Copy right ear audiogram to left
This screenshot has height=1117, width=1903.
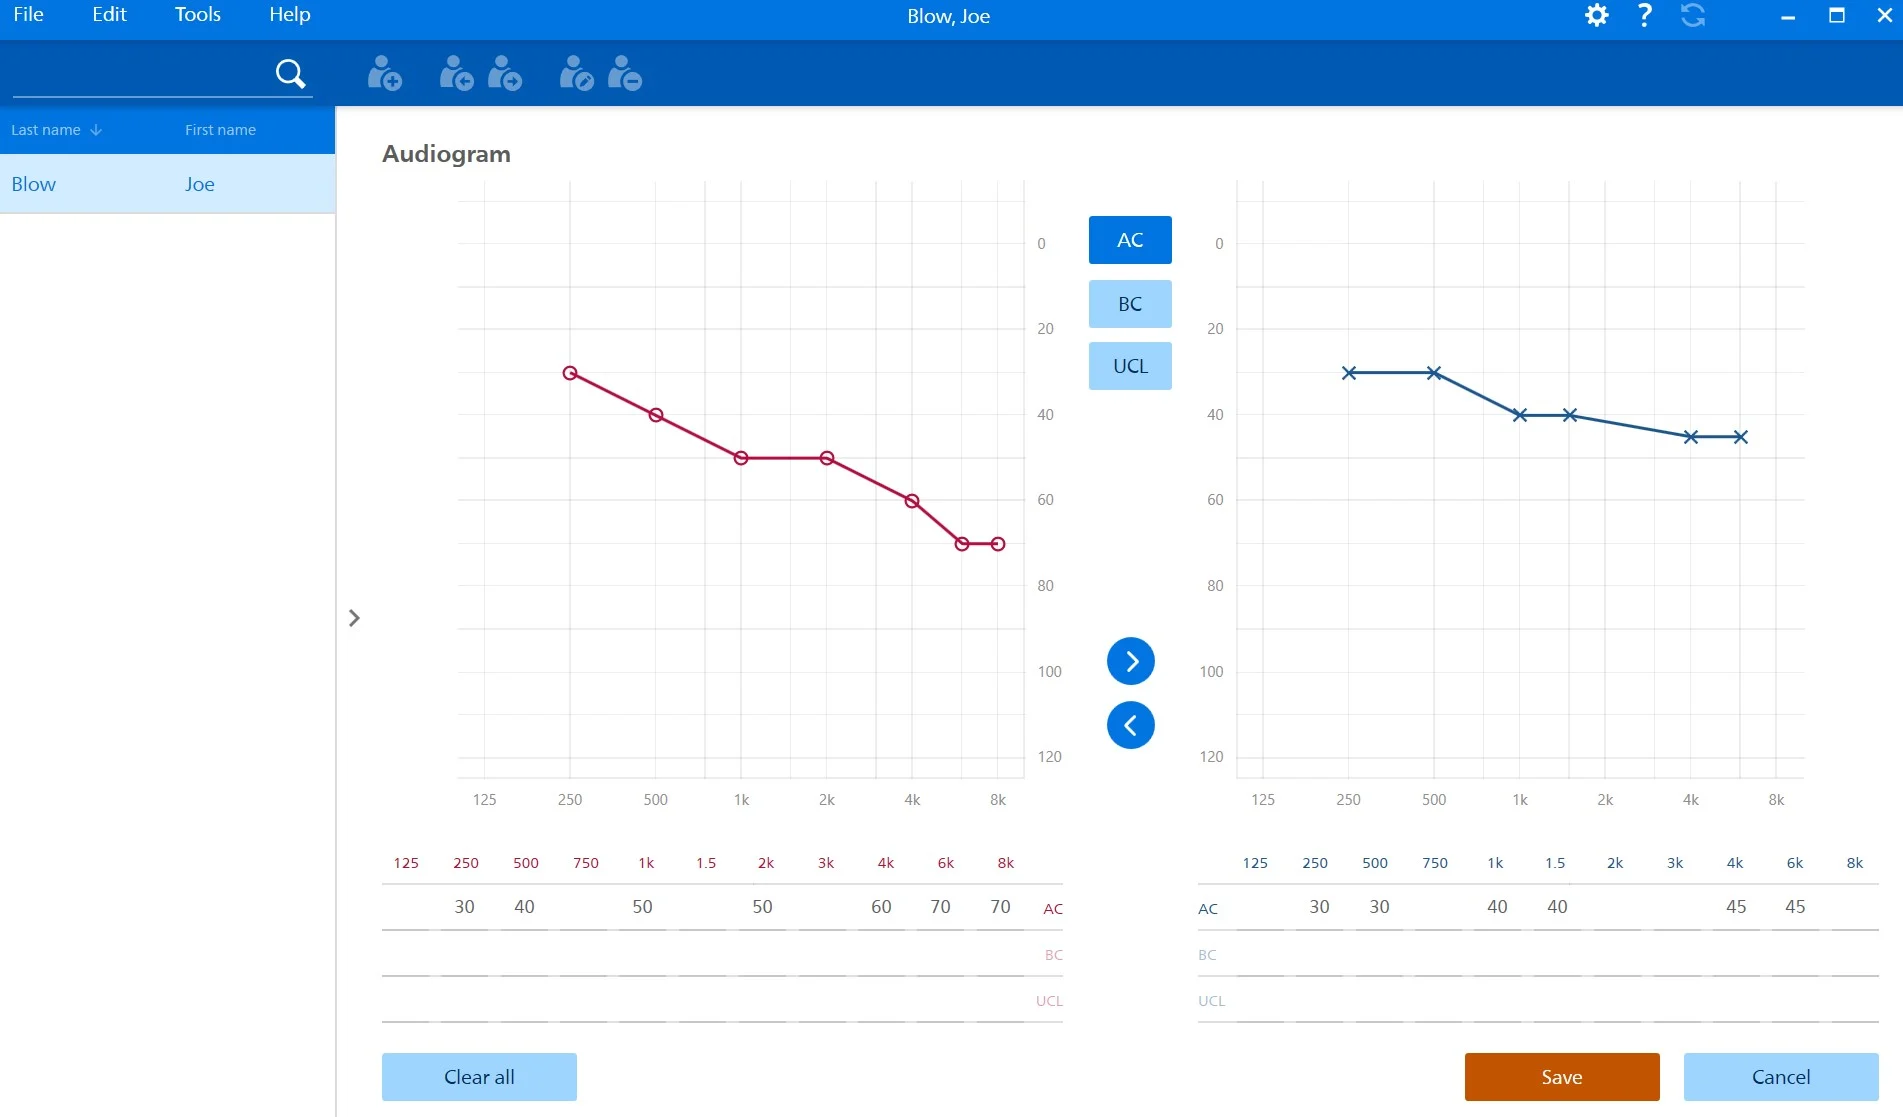(x=1131, y=661)
